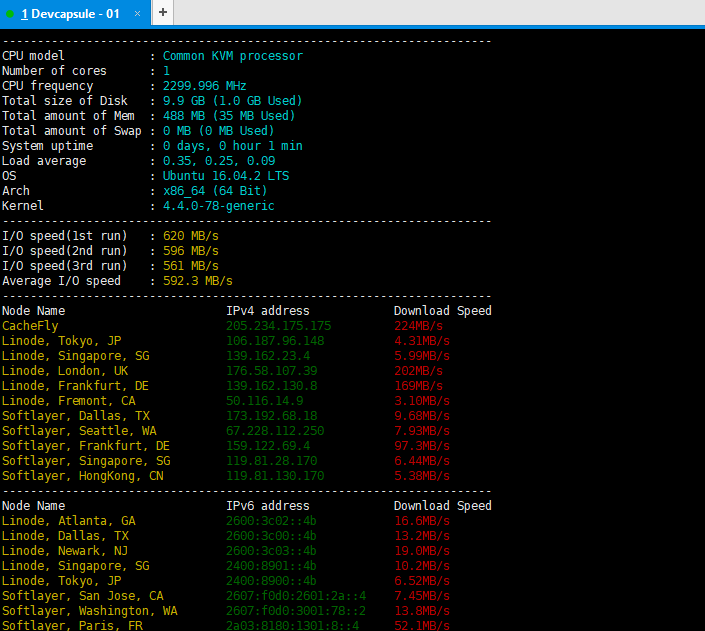Image resolution: width=705 pixels, height=631 pixels.
Task: Click the IP address 139.162.23.4
Action: 268,356
